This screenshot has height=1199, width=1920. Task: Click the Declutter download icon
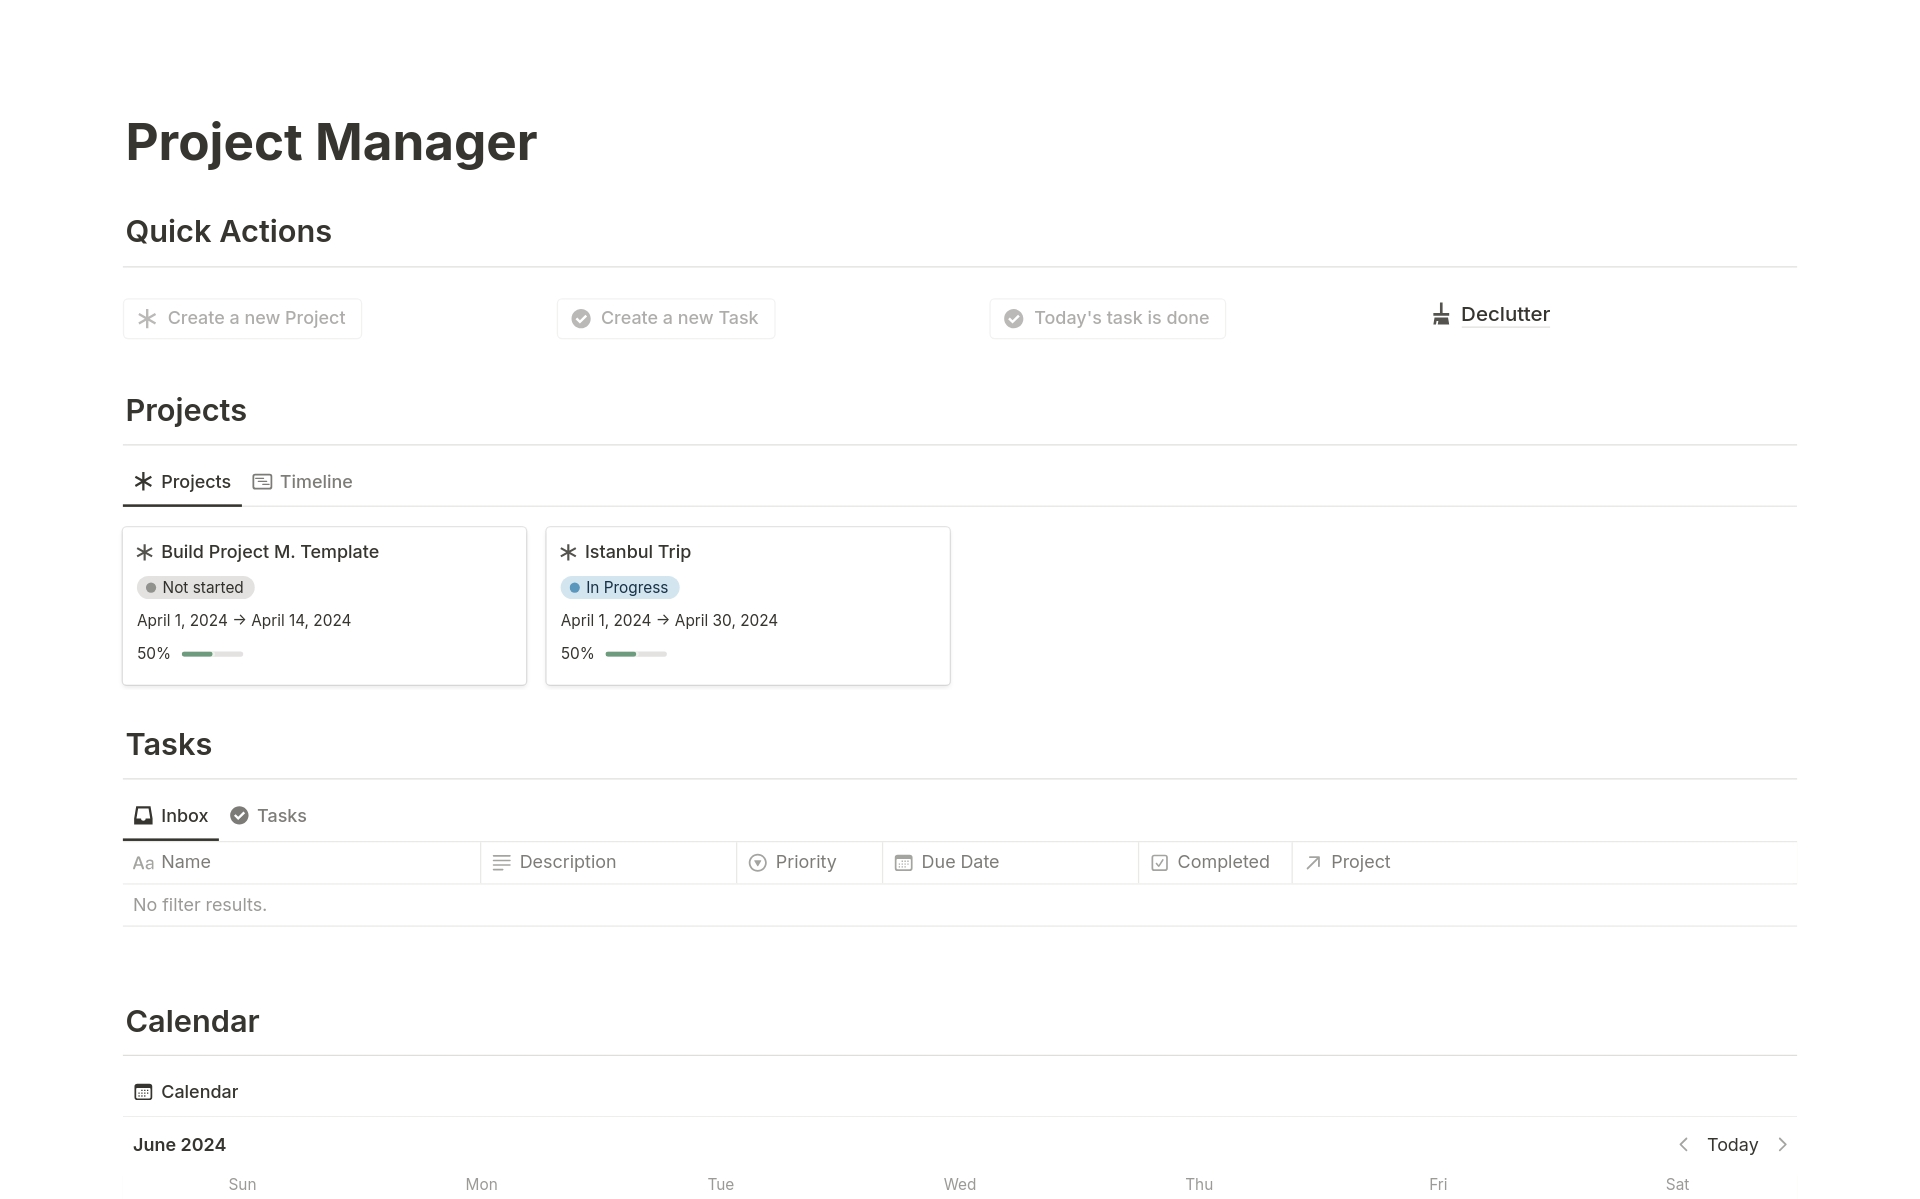pyautogui.click(x=1441, y=314)
